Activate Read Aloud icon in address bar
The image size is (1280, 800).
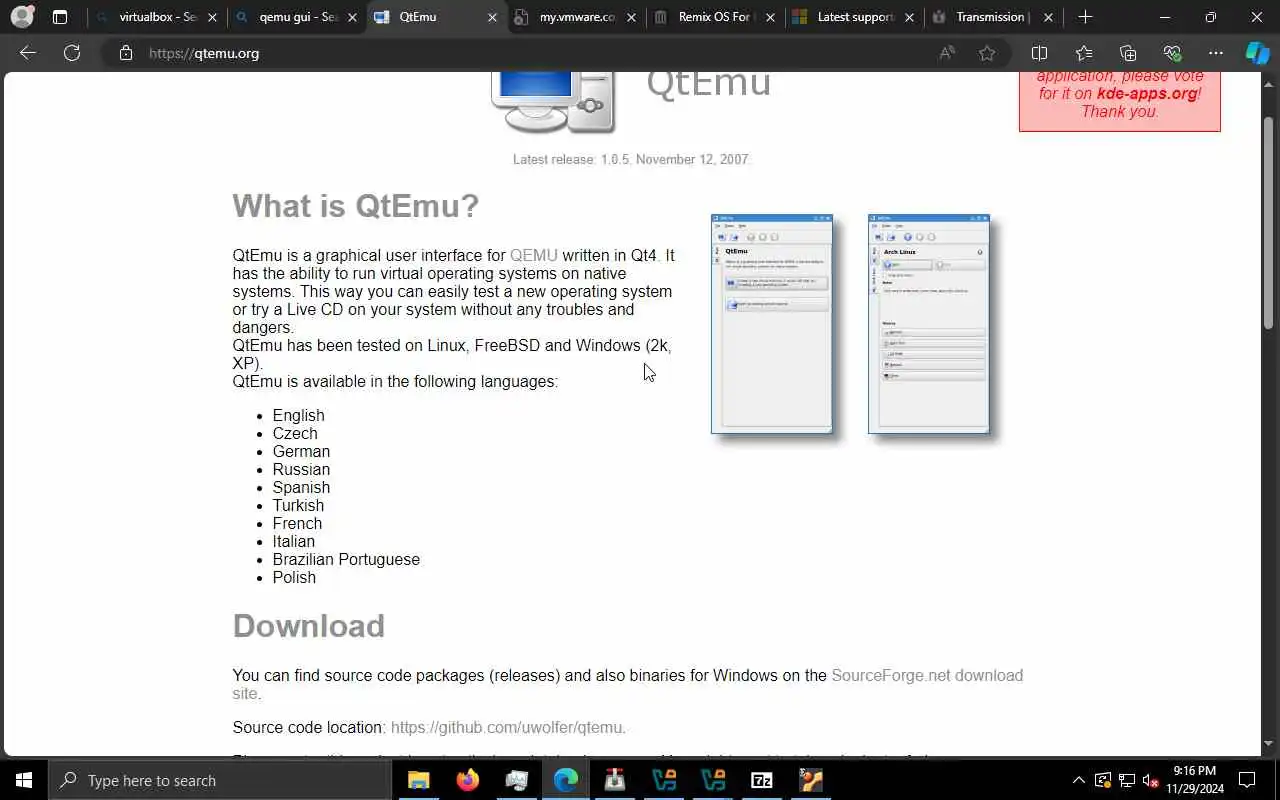[947, 53]
